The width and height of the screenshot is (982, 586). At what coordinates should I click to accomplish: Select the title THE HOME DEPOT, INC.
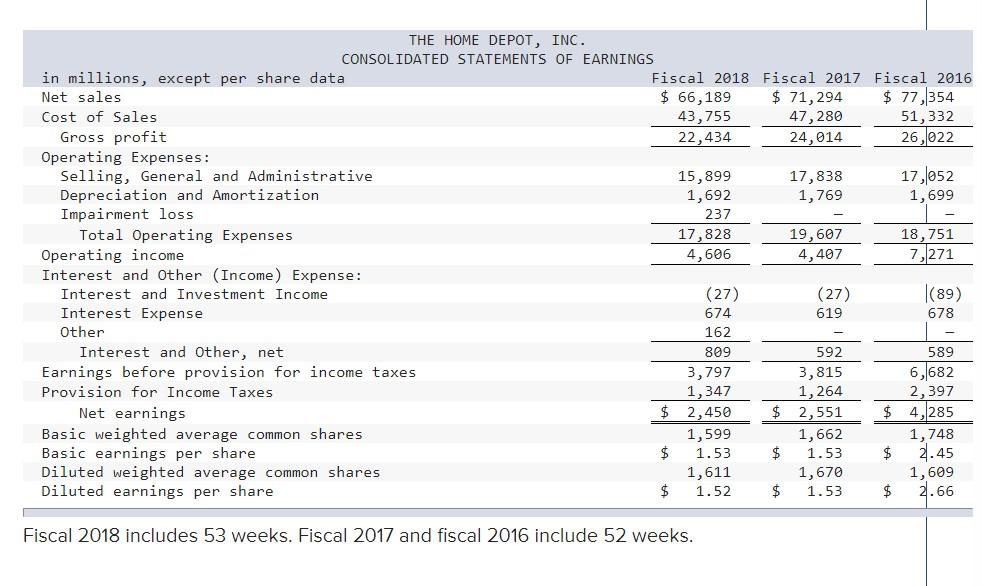click(497, 41)
